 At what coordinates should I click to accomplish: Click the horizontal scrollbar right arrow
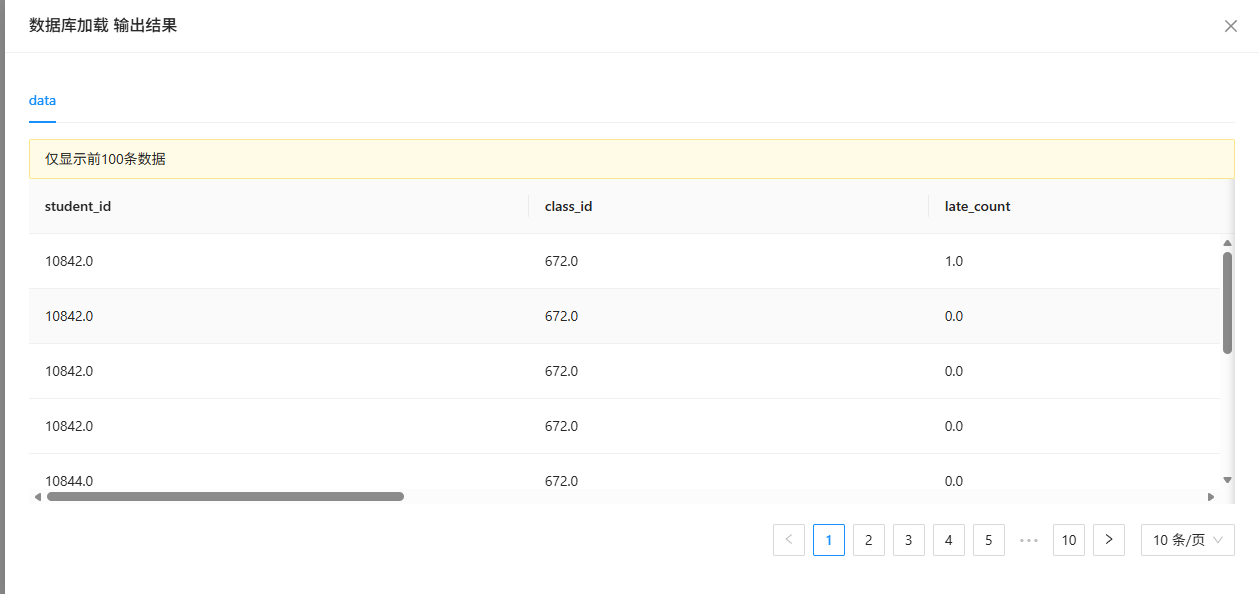coord(1210,496)
